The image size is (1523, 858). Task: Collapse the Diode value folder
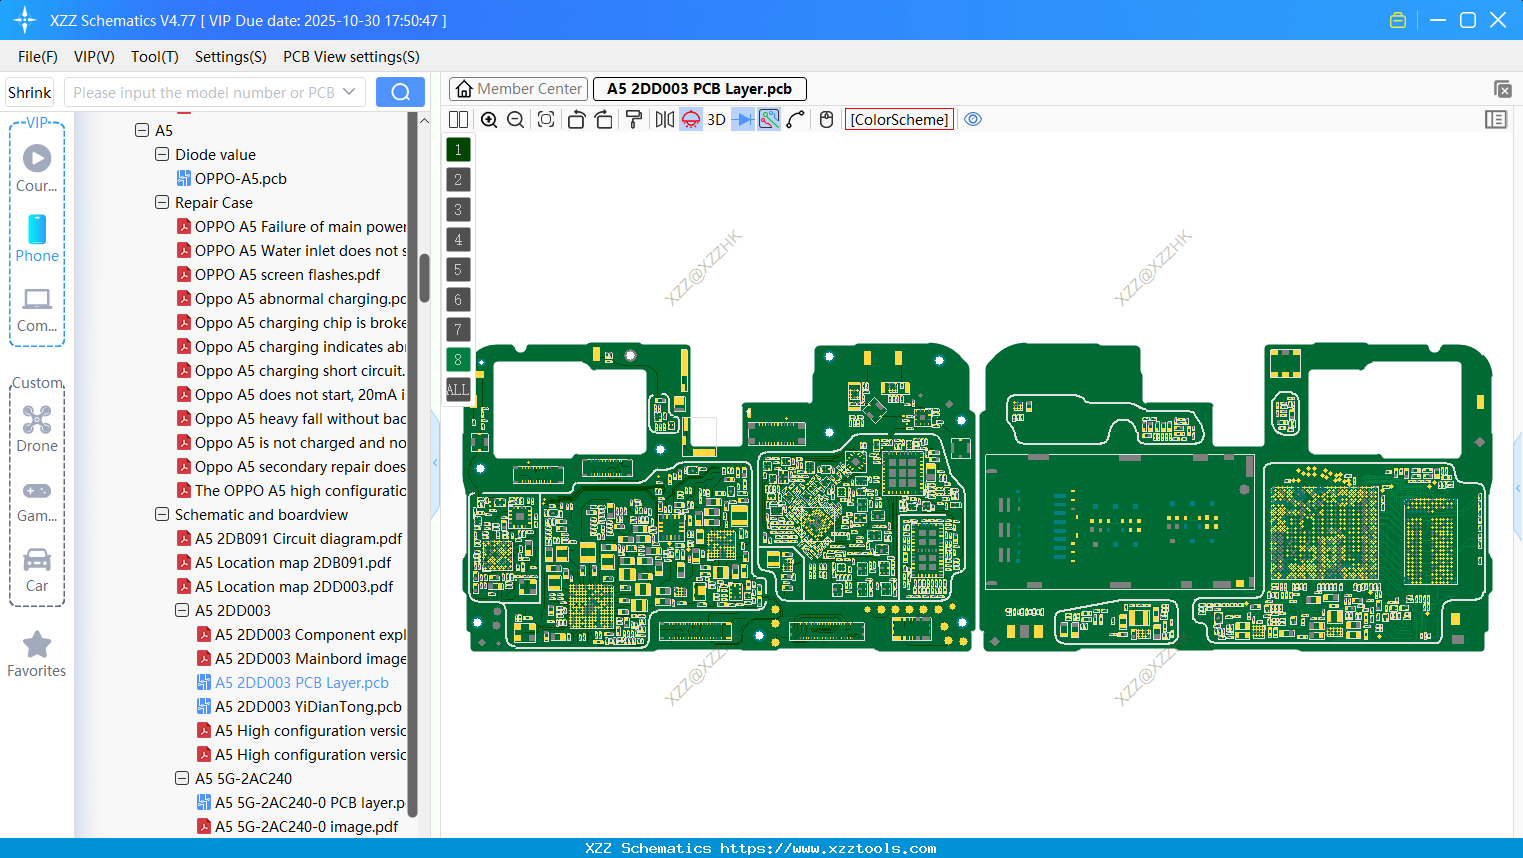(162, 155)
